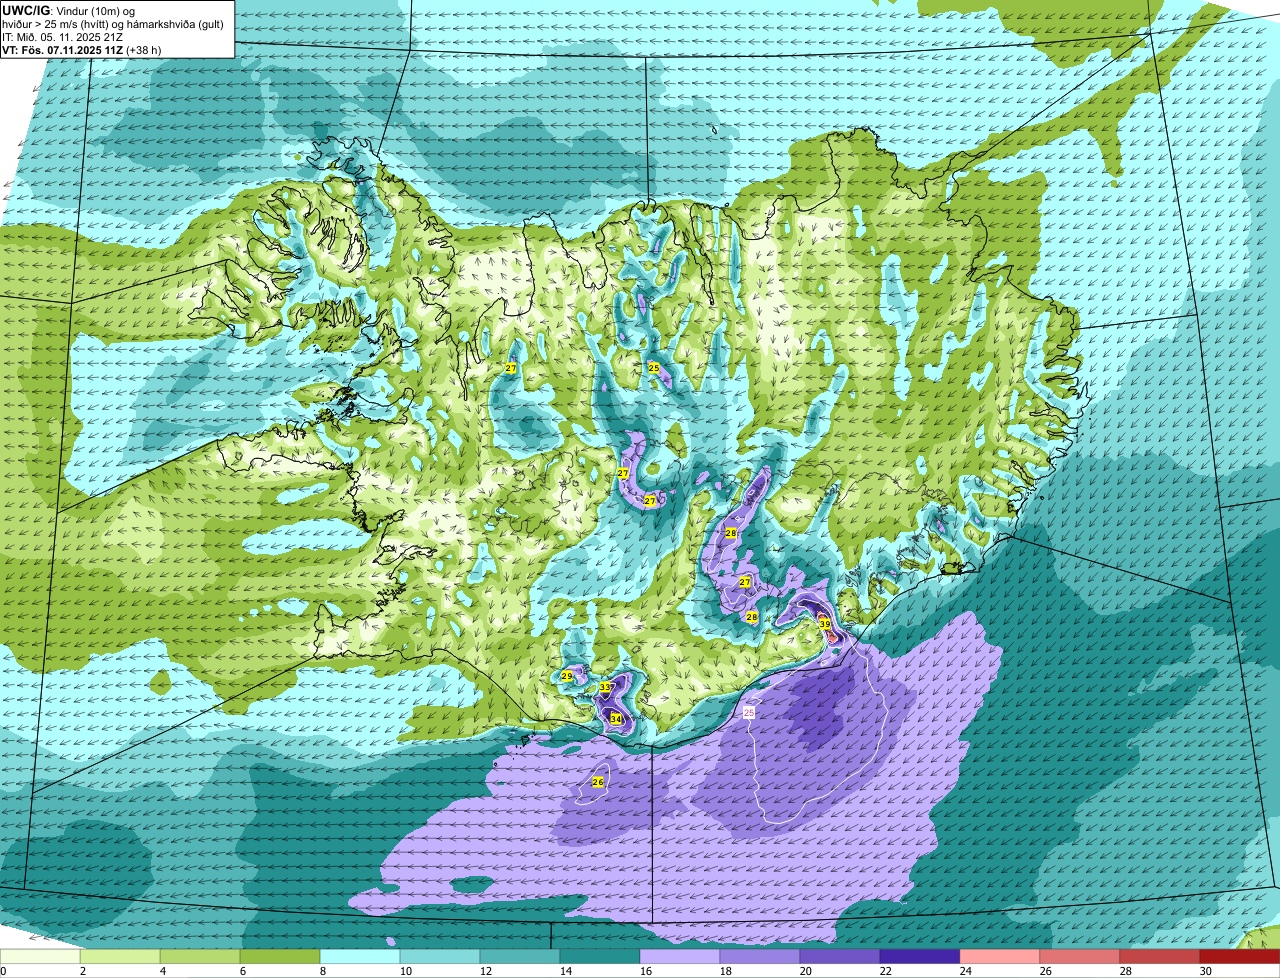This screenshot has width=1280, height=978.
Task: Pick the 10–12 m/s swatch on the color scale
Action: coord(440,957)
